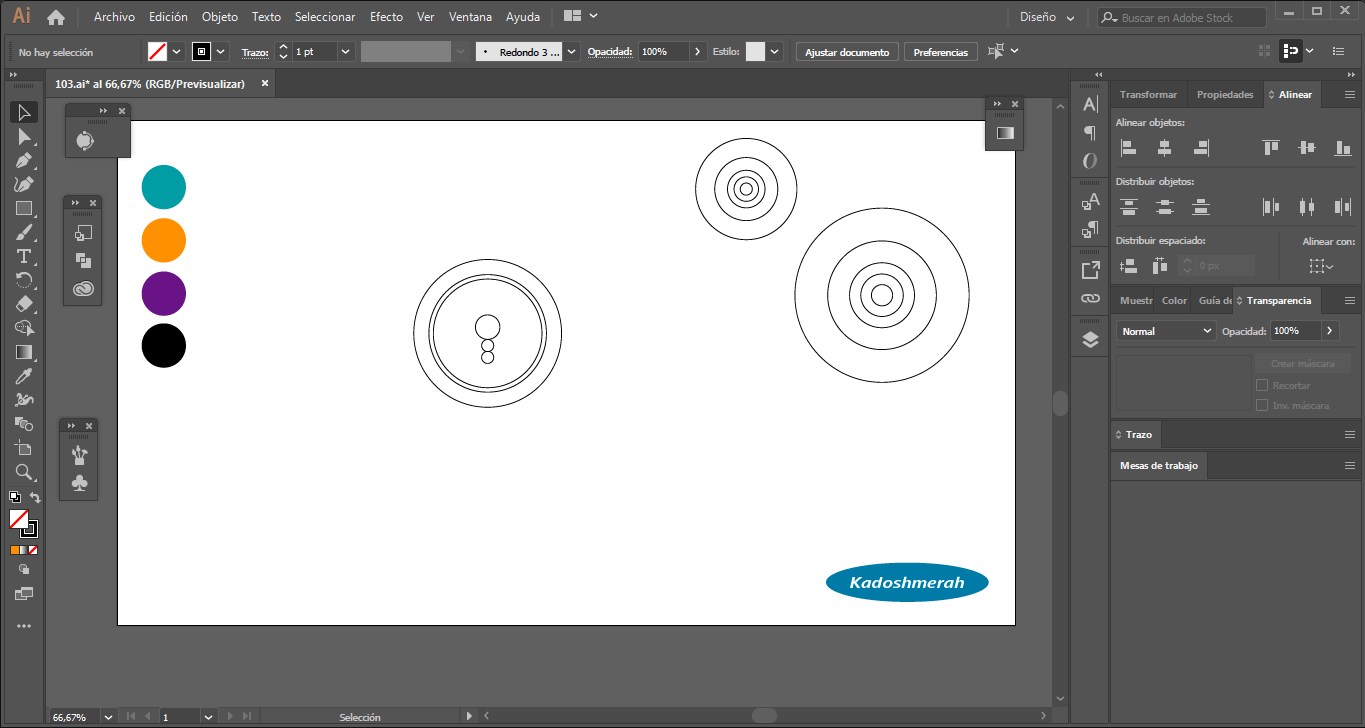Open the Brushes panel floating icon
This screenshot has height=728, width=1365.
[81, 455]
